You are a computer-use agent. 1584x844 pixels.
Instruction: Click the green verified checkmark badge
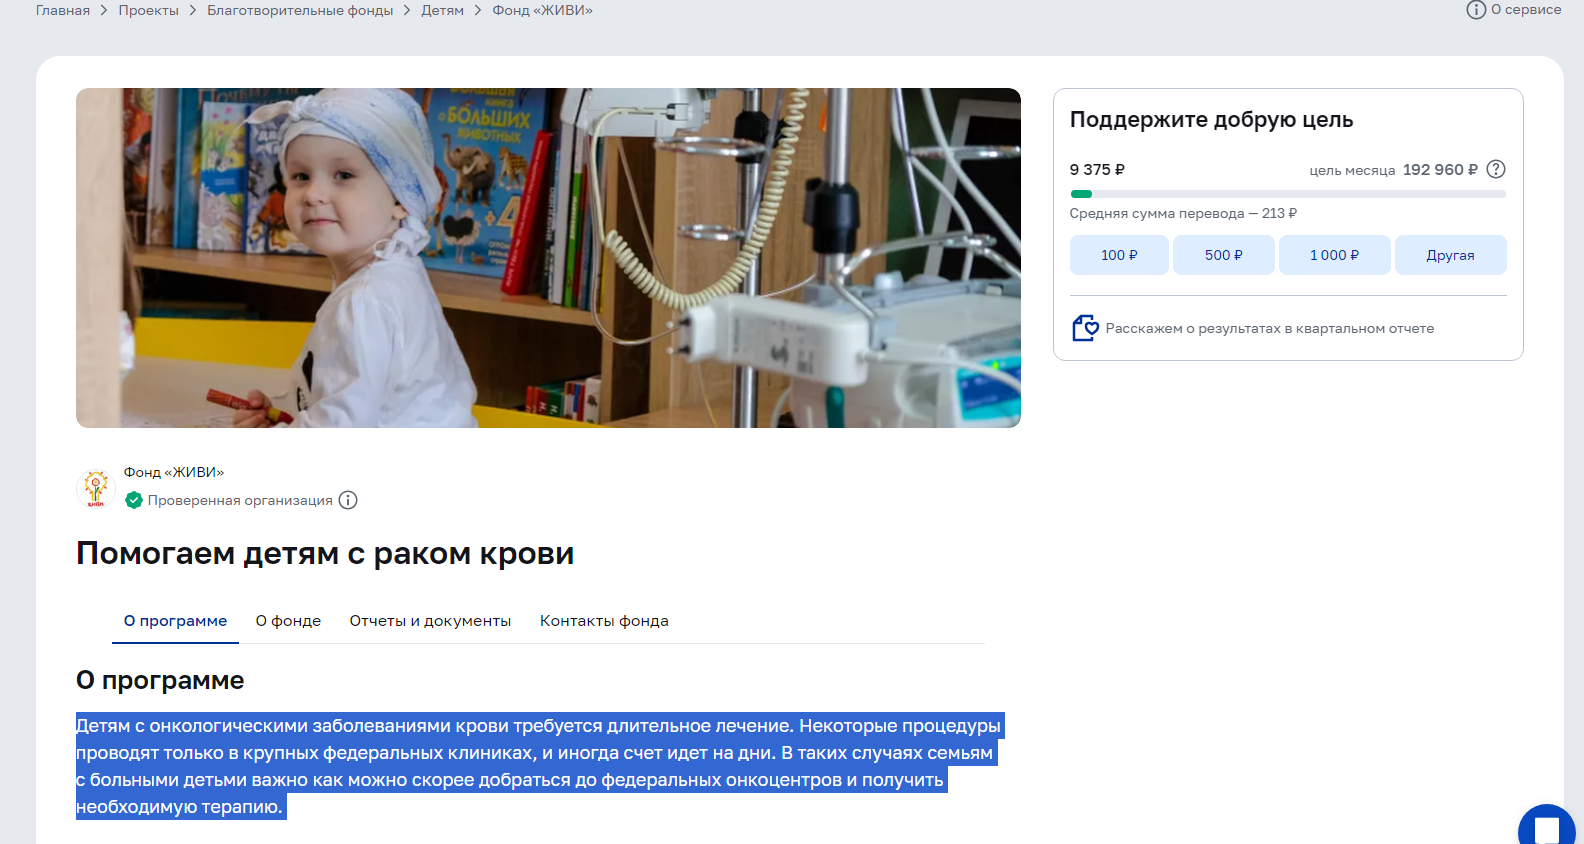click(134, 500)
